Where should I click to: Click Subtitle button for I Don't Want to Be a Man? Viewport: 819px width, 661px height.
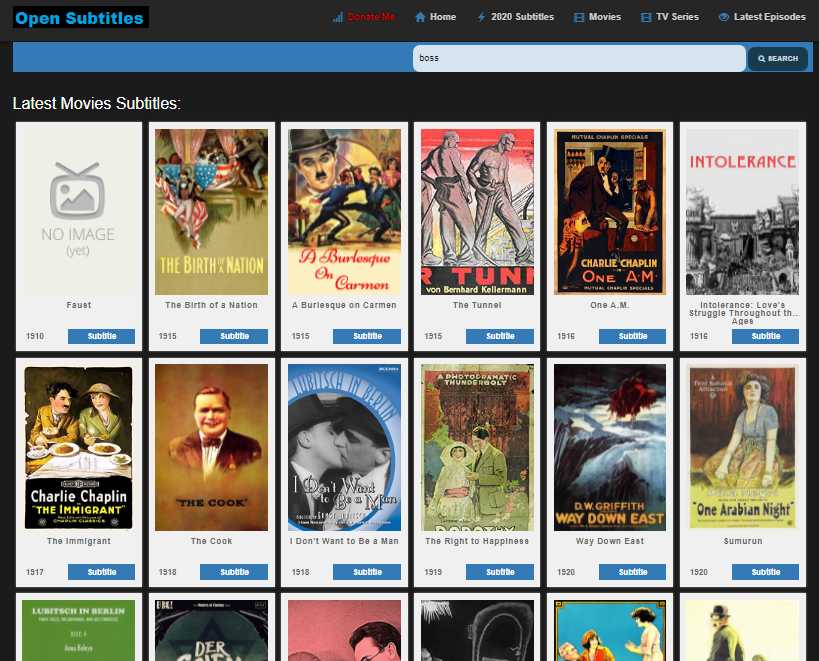coord(367,572)
